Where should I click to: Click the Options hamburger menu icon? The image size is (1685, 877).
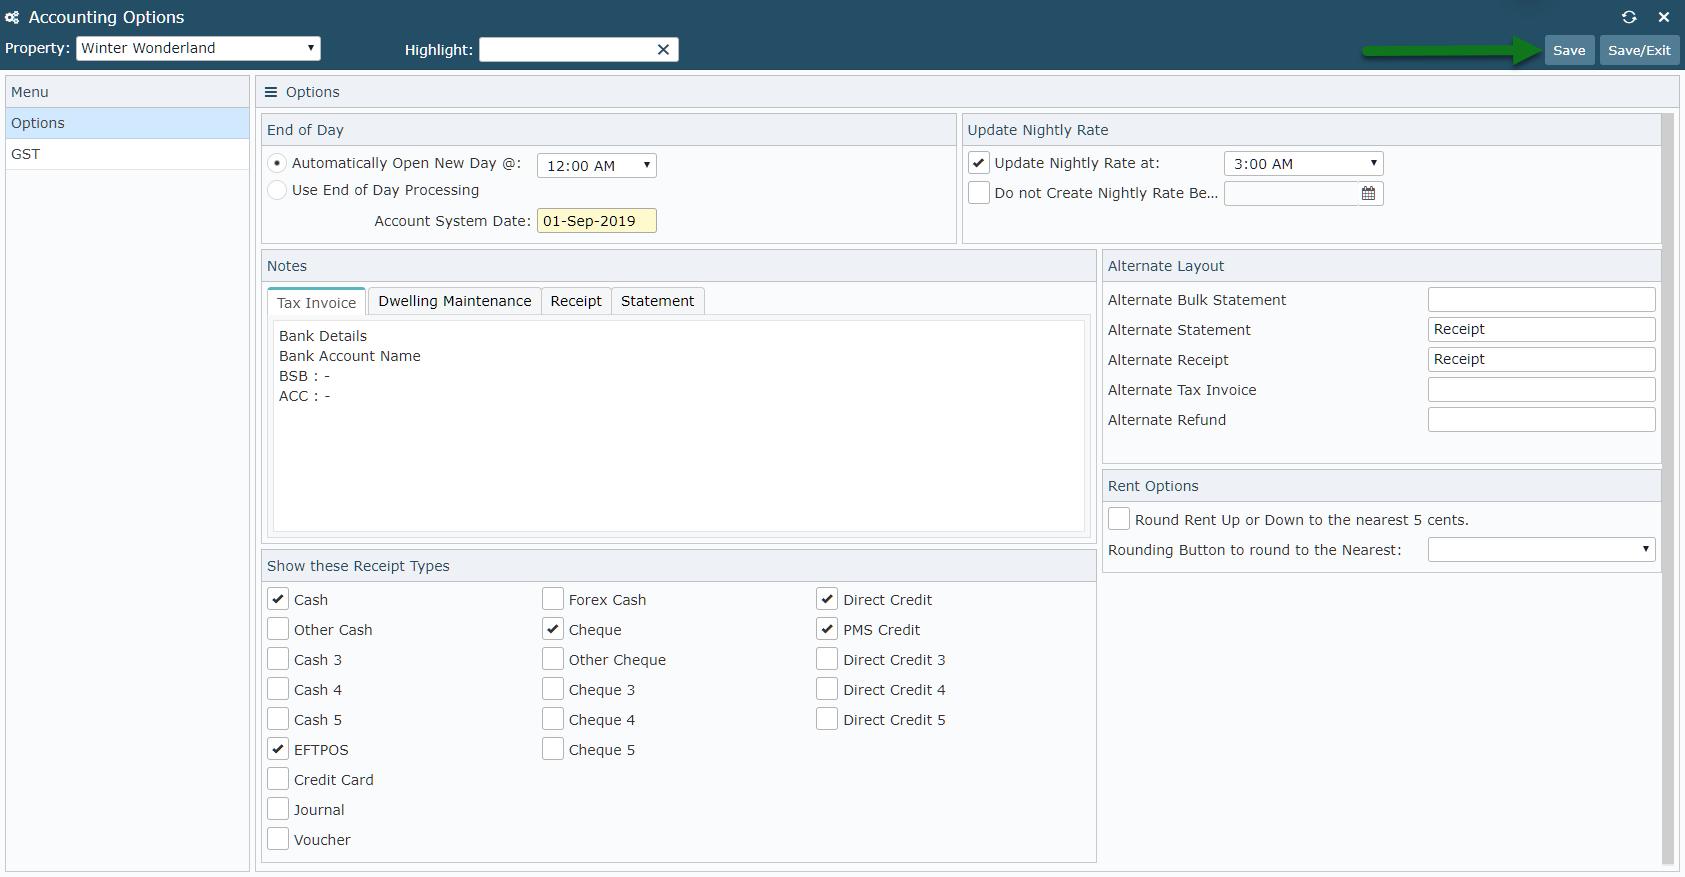click(x=271, y=92)
